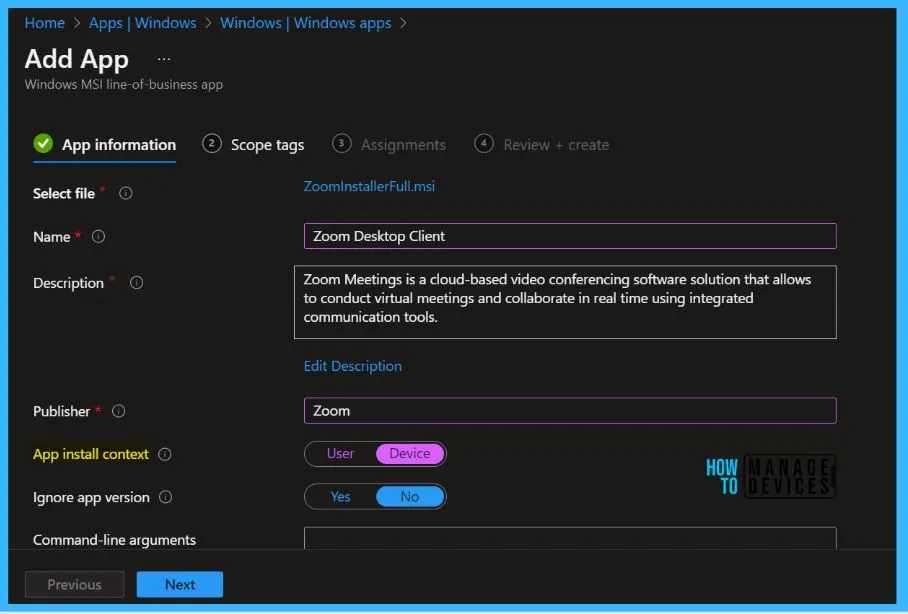The height and width of the screenshot is (614, 908).
Task: Show info tooltip for Select file
Action: (126, 193)
